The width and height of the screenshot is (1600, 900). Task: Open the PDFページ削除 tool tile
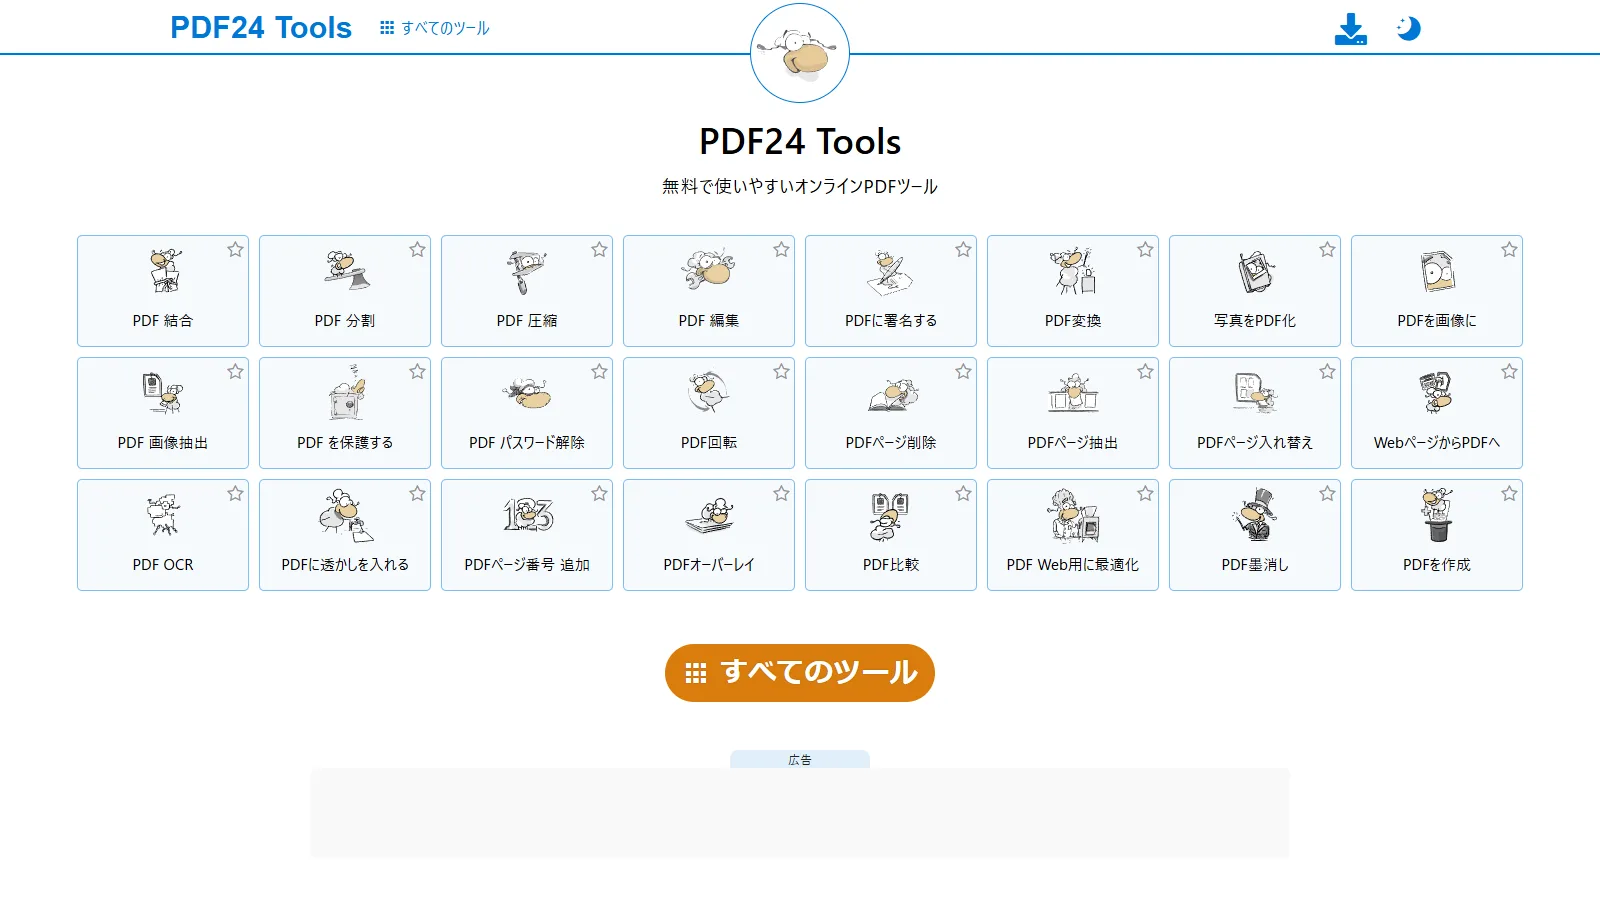[x=891, y=413]
